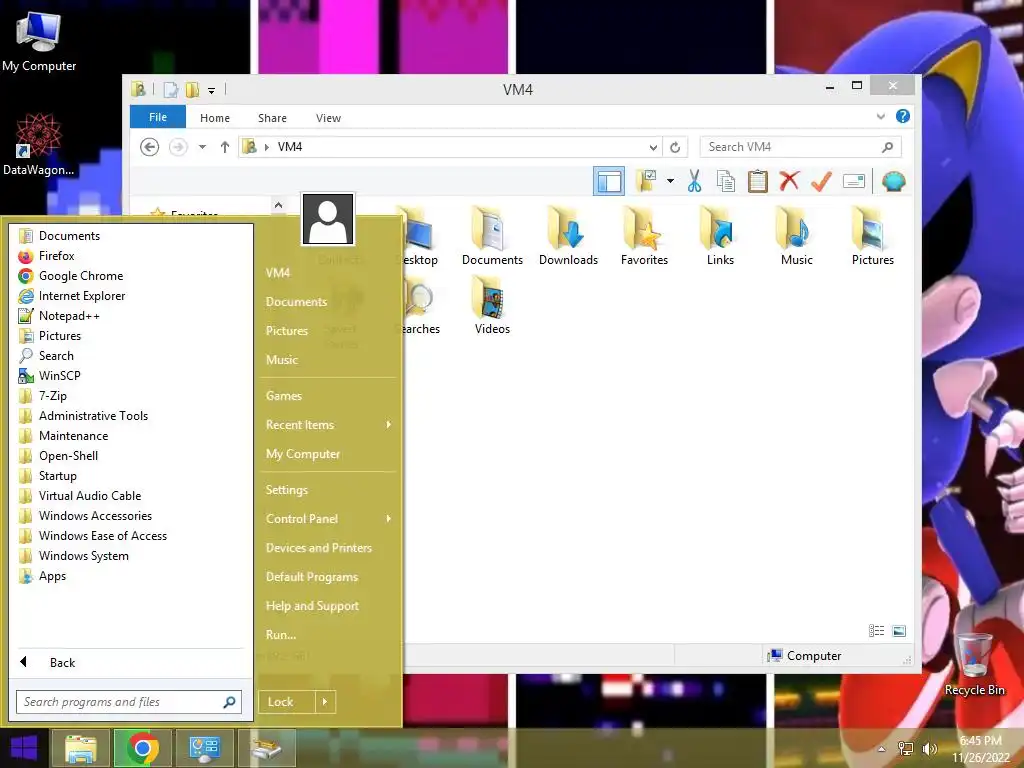Show hidden icons arrow in system tray

(x=882, y=749)
